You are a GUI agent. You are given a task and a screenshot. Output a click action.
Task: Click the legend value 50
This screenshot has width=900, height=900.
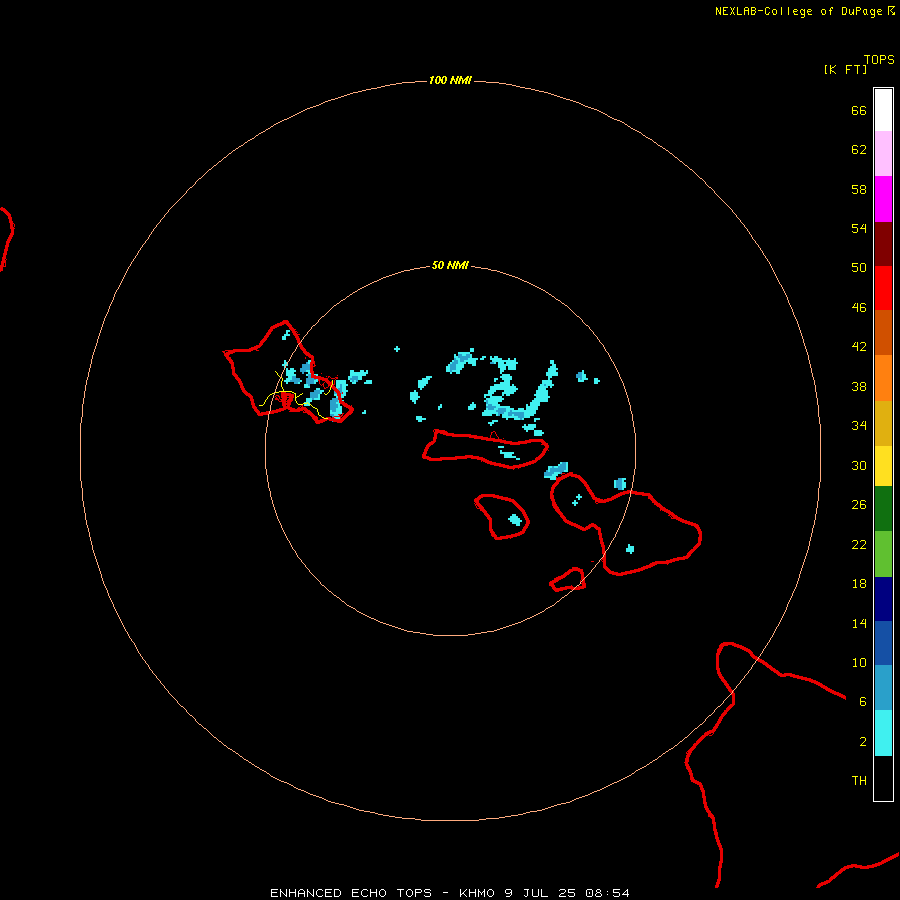tap(859, 267)
